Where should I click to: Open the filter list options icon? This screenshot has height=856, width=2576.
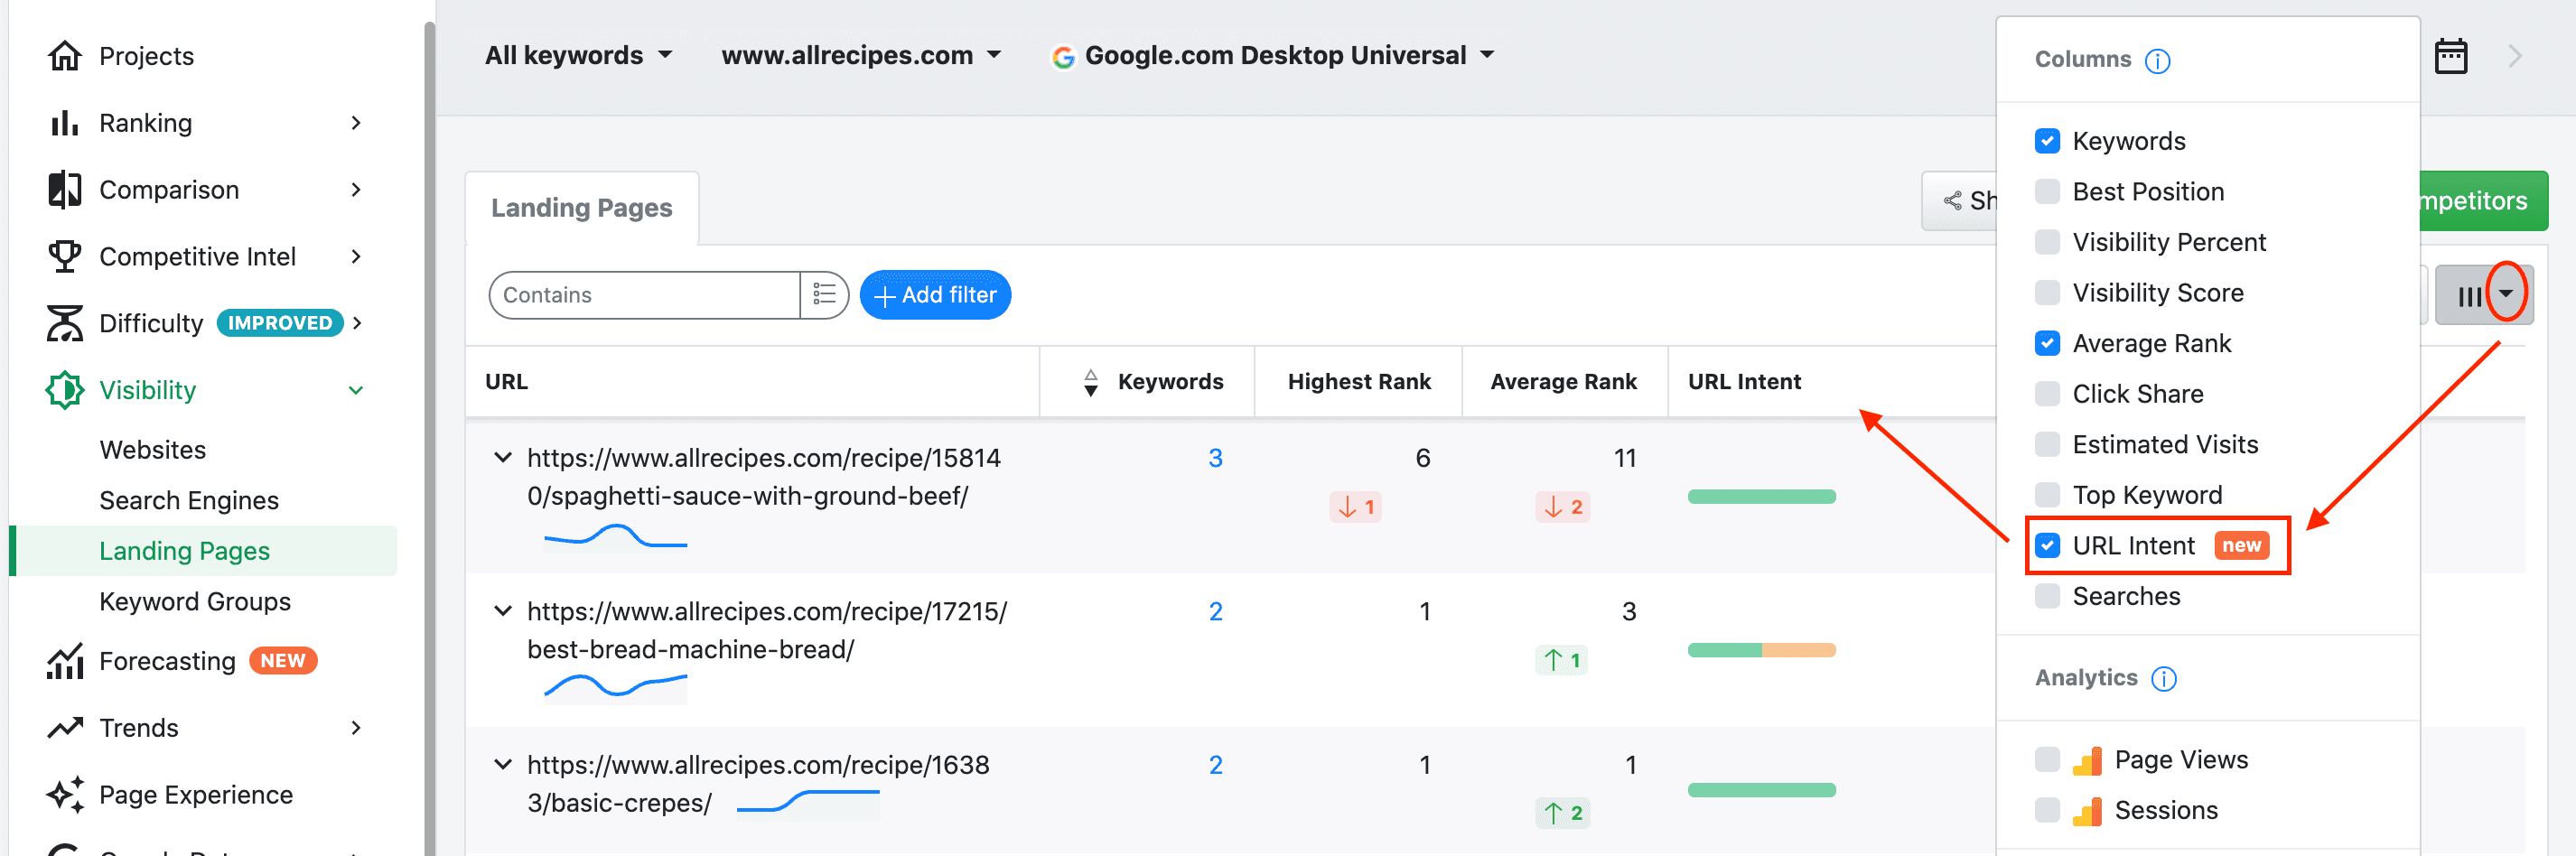(824, 295)
